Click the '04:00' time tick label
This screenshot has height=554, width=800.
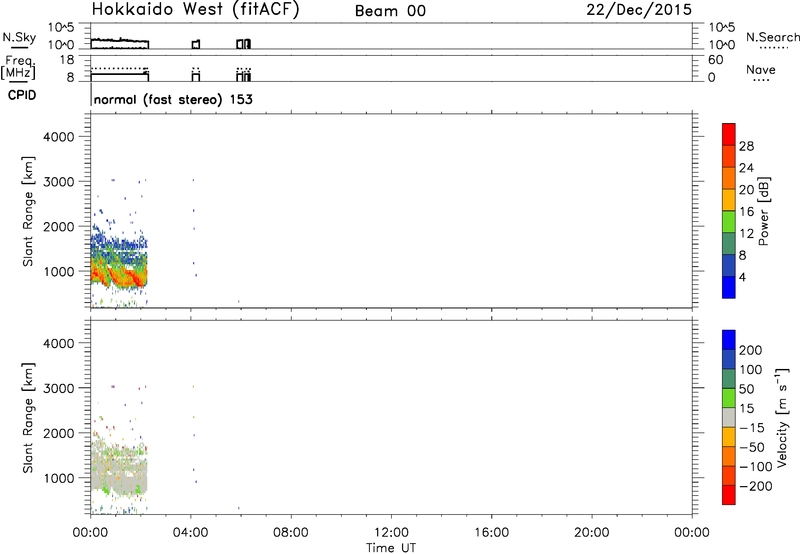pos(190,533)
